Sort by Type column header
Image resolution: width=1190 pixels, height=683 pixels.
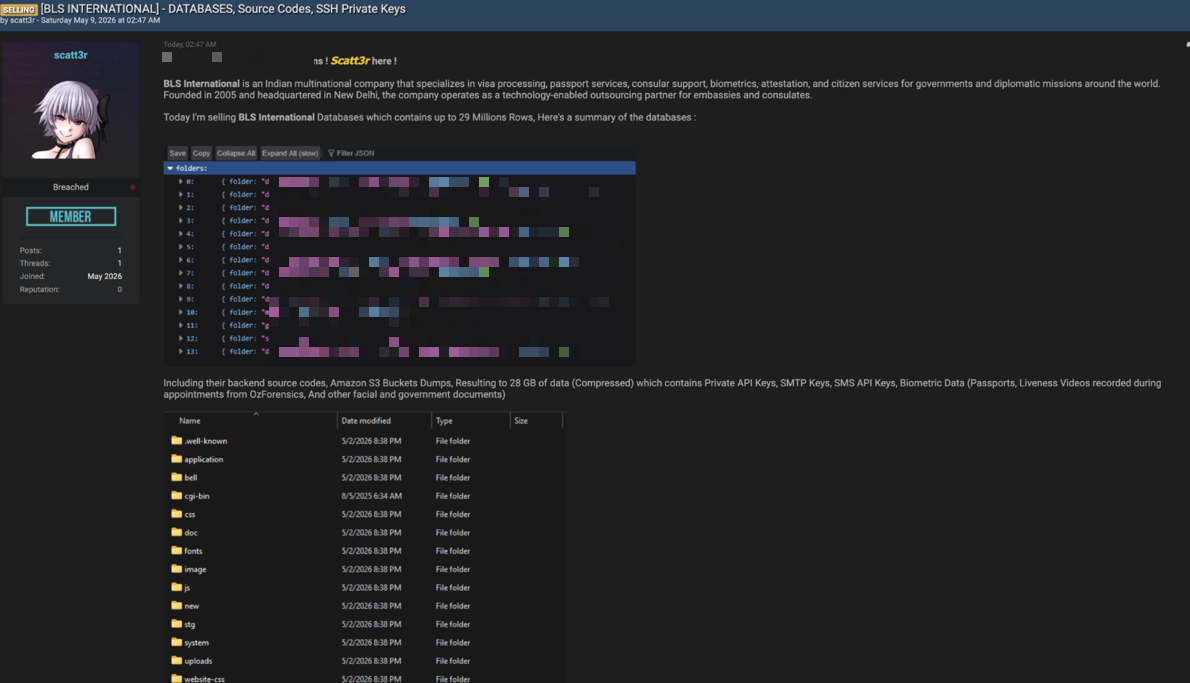(x=444, y=420)
